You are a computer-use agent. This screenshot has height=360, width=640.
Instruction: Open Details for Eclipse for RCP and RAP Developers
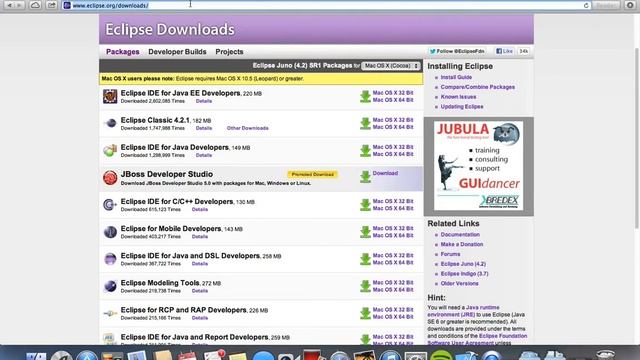tap(200, 318)
